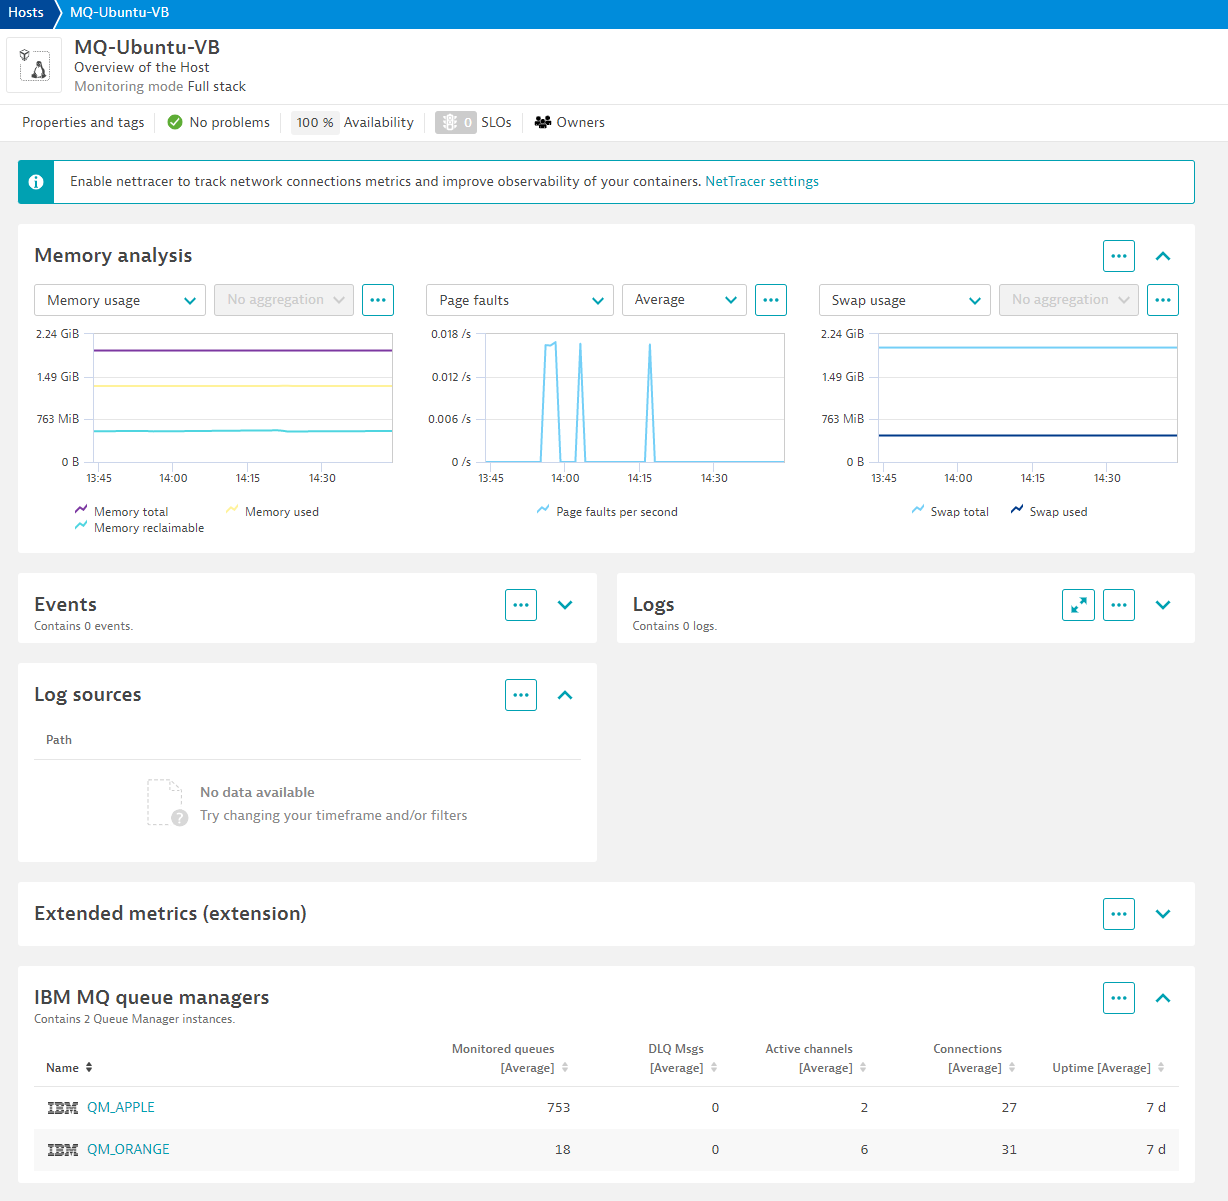Click more options beside Memory usage chart
1228x1201 pixels.
(x=377, y=300)
